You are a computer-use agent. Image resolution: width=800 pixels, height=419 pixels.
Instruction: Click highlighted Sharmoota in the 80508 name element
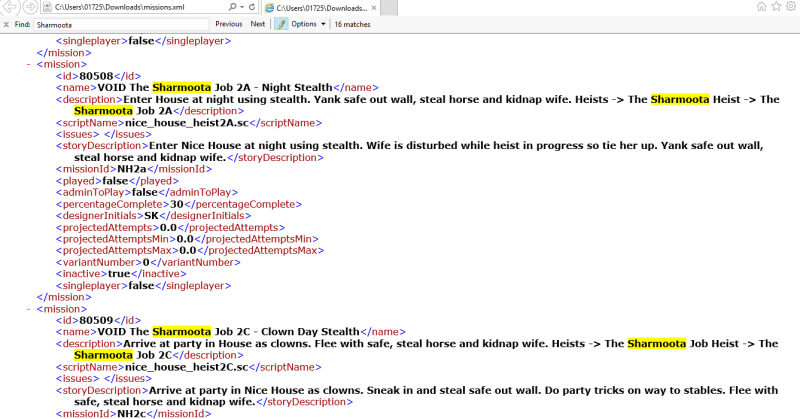point(180,87)
